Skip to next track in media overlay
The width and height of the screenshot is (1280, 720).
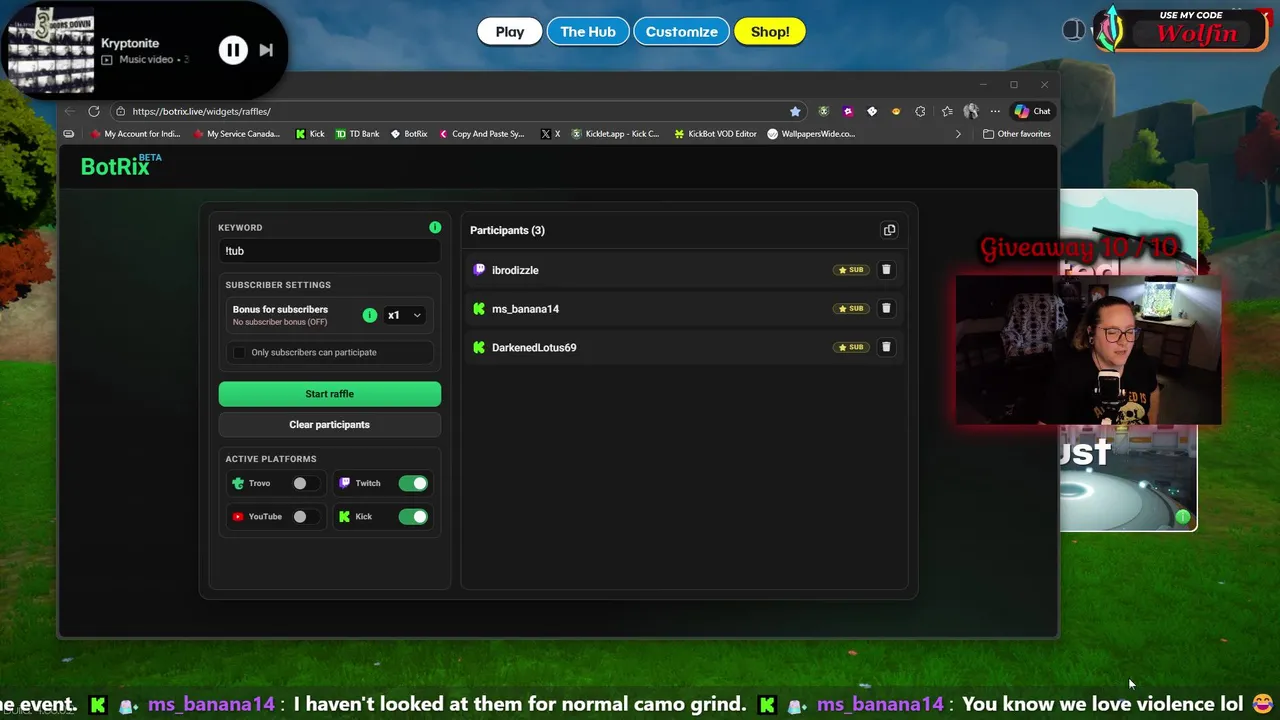266,50
